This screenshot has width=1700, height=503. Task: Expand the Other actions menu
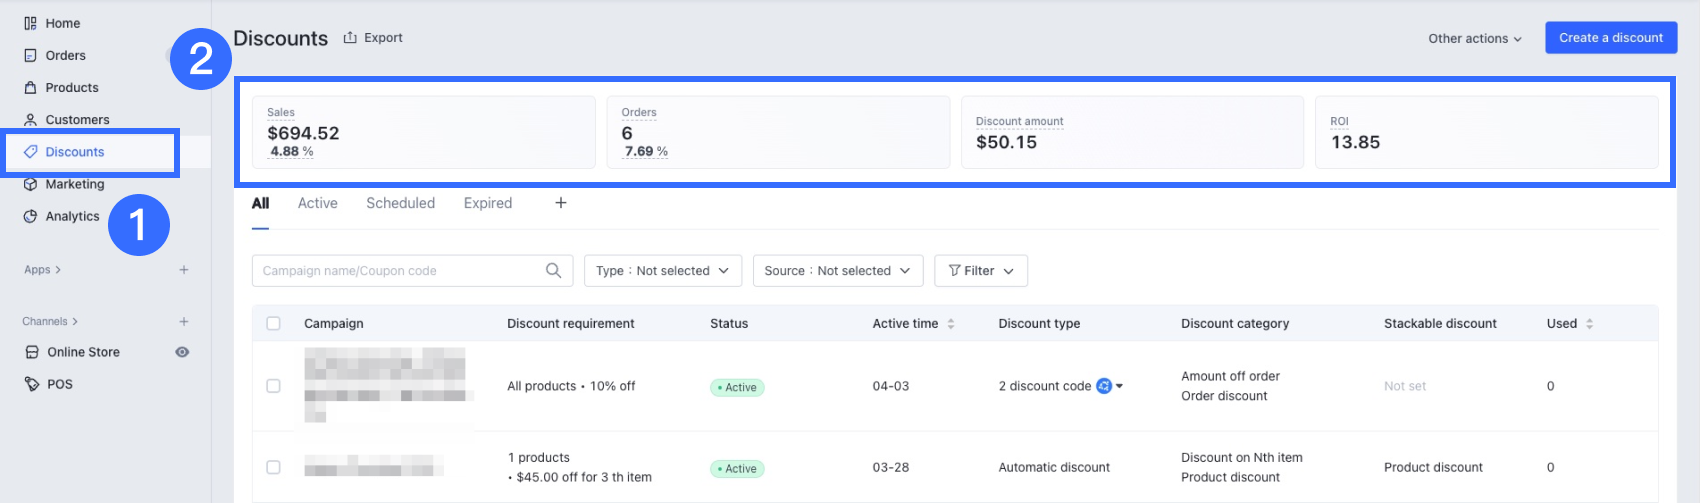point(1474,38)
